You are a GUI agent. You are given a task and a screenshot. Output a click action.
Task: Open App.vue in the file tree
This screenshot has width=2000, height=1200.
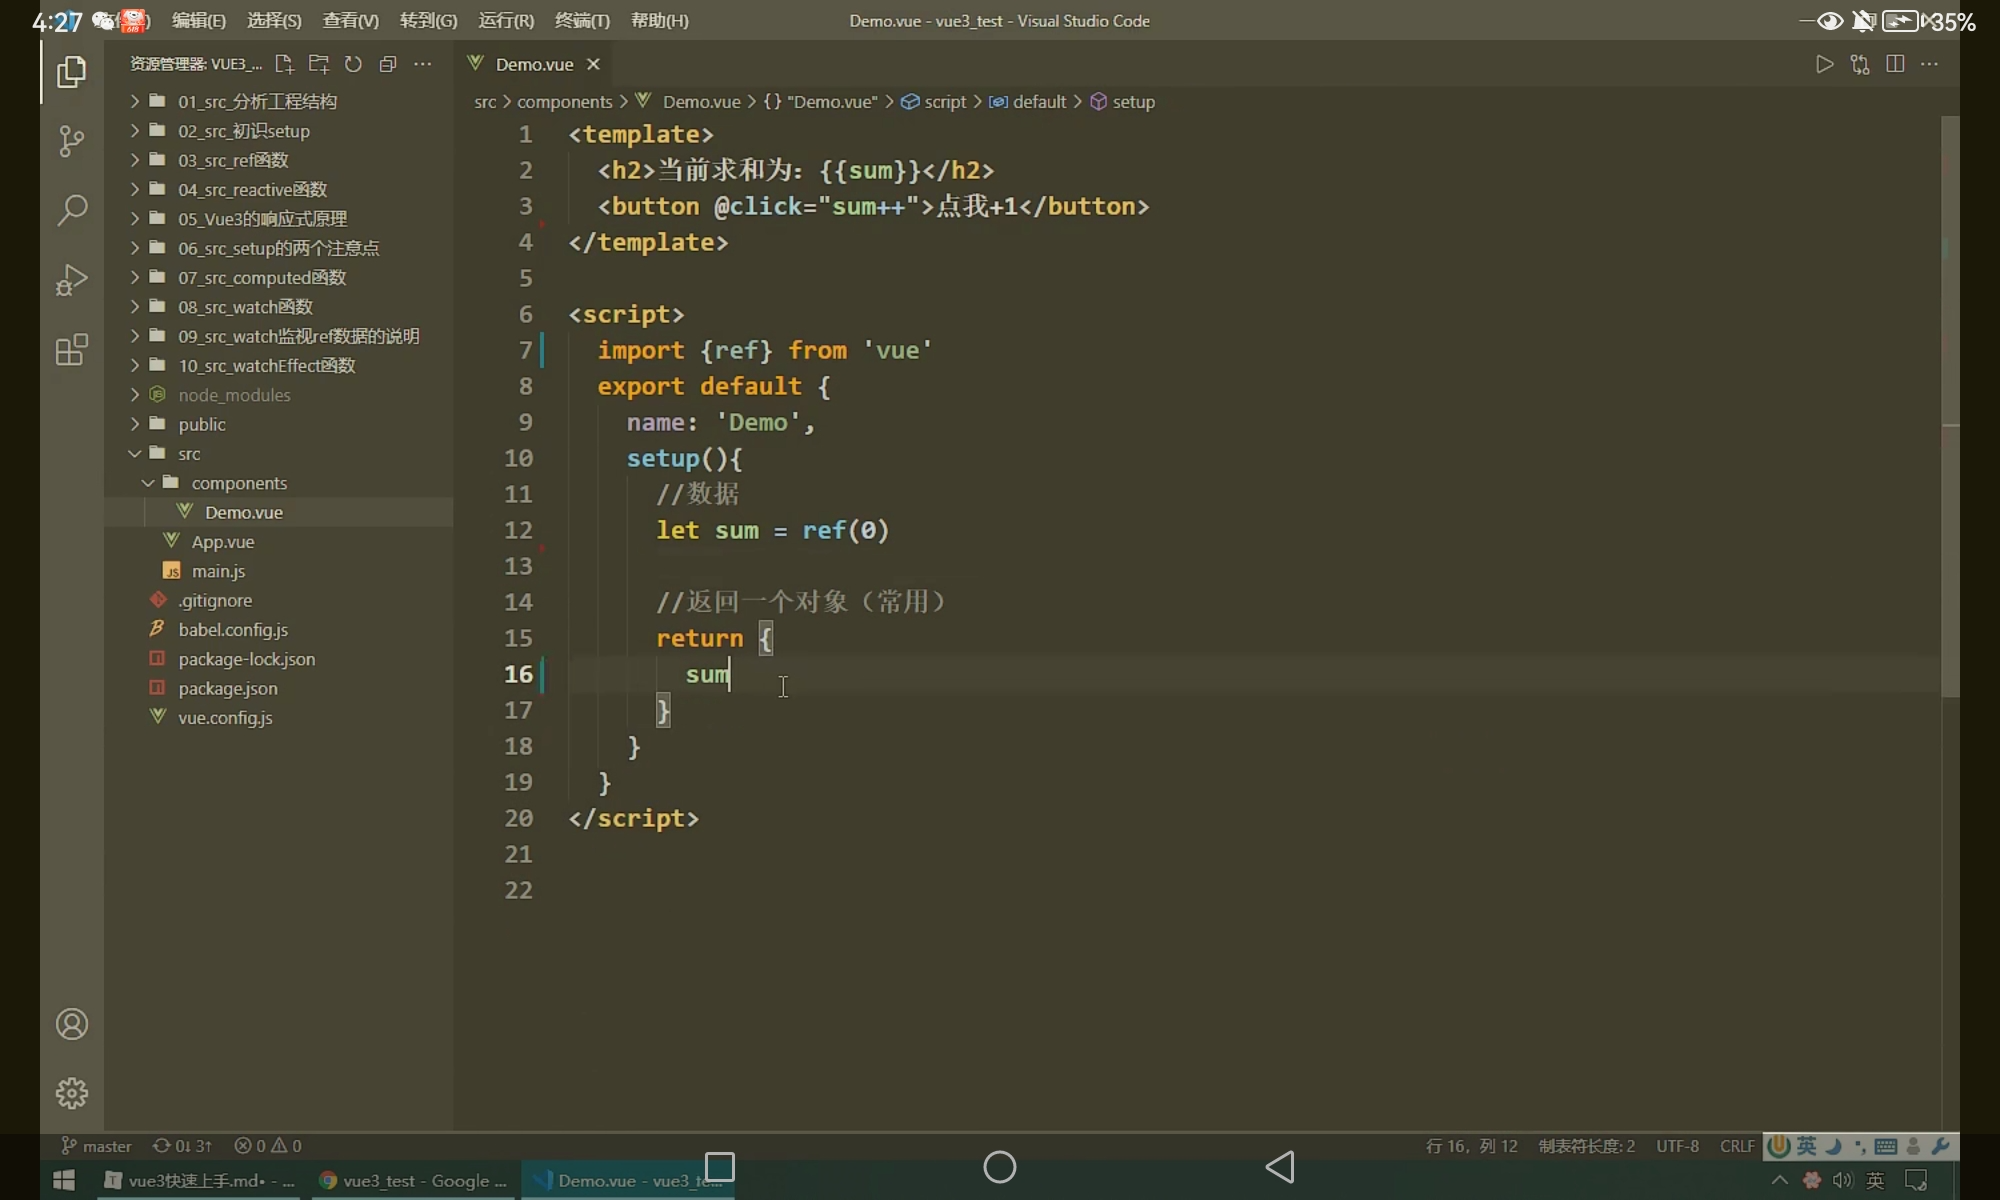223,541
